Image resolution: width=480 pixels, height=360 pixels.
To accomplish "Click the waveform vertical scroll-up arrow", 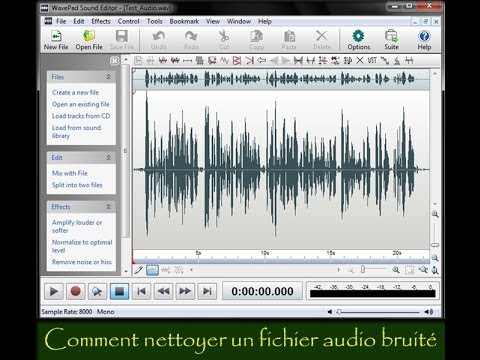I will click(x=435, y=73).
